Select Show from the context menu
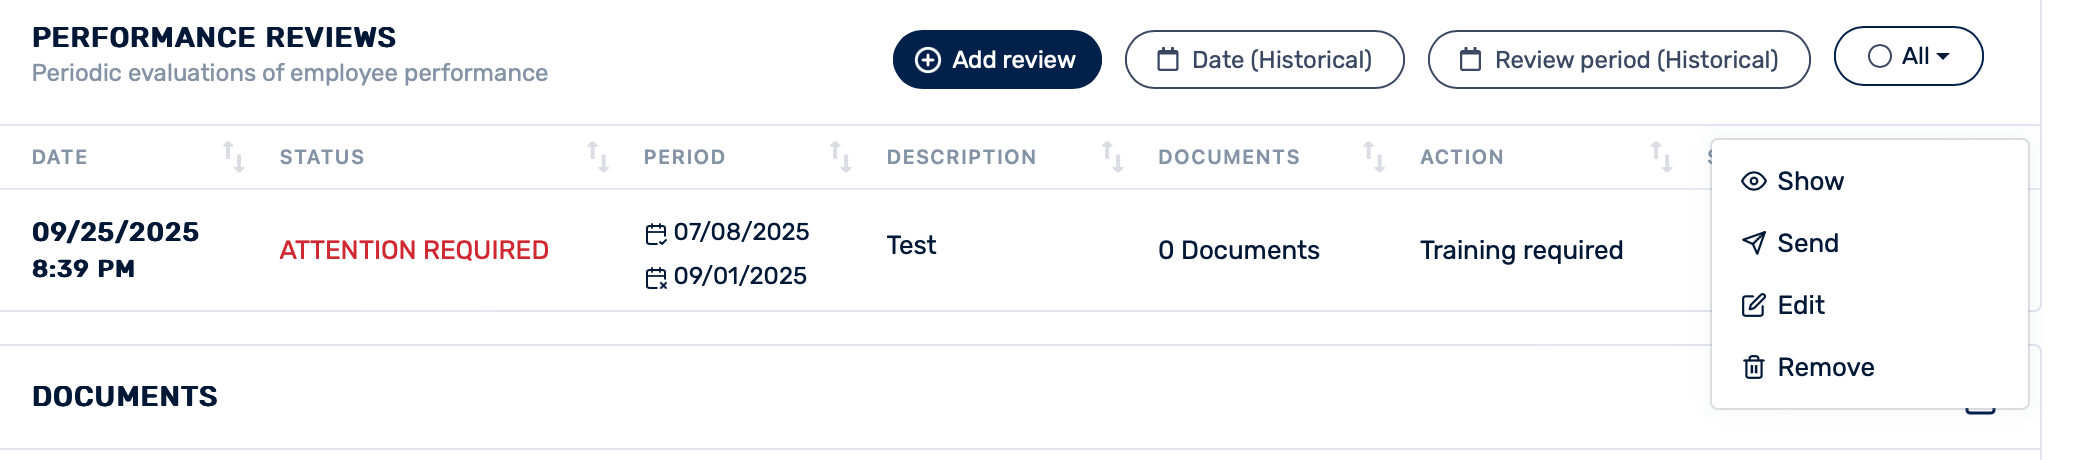2074x460 pixels. point(1809,181)
